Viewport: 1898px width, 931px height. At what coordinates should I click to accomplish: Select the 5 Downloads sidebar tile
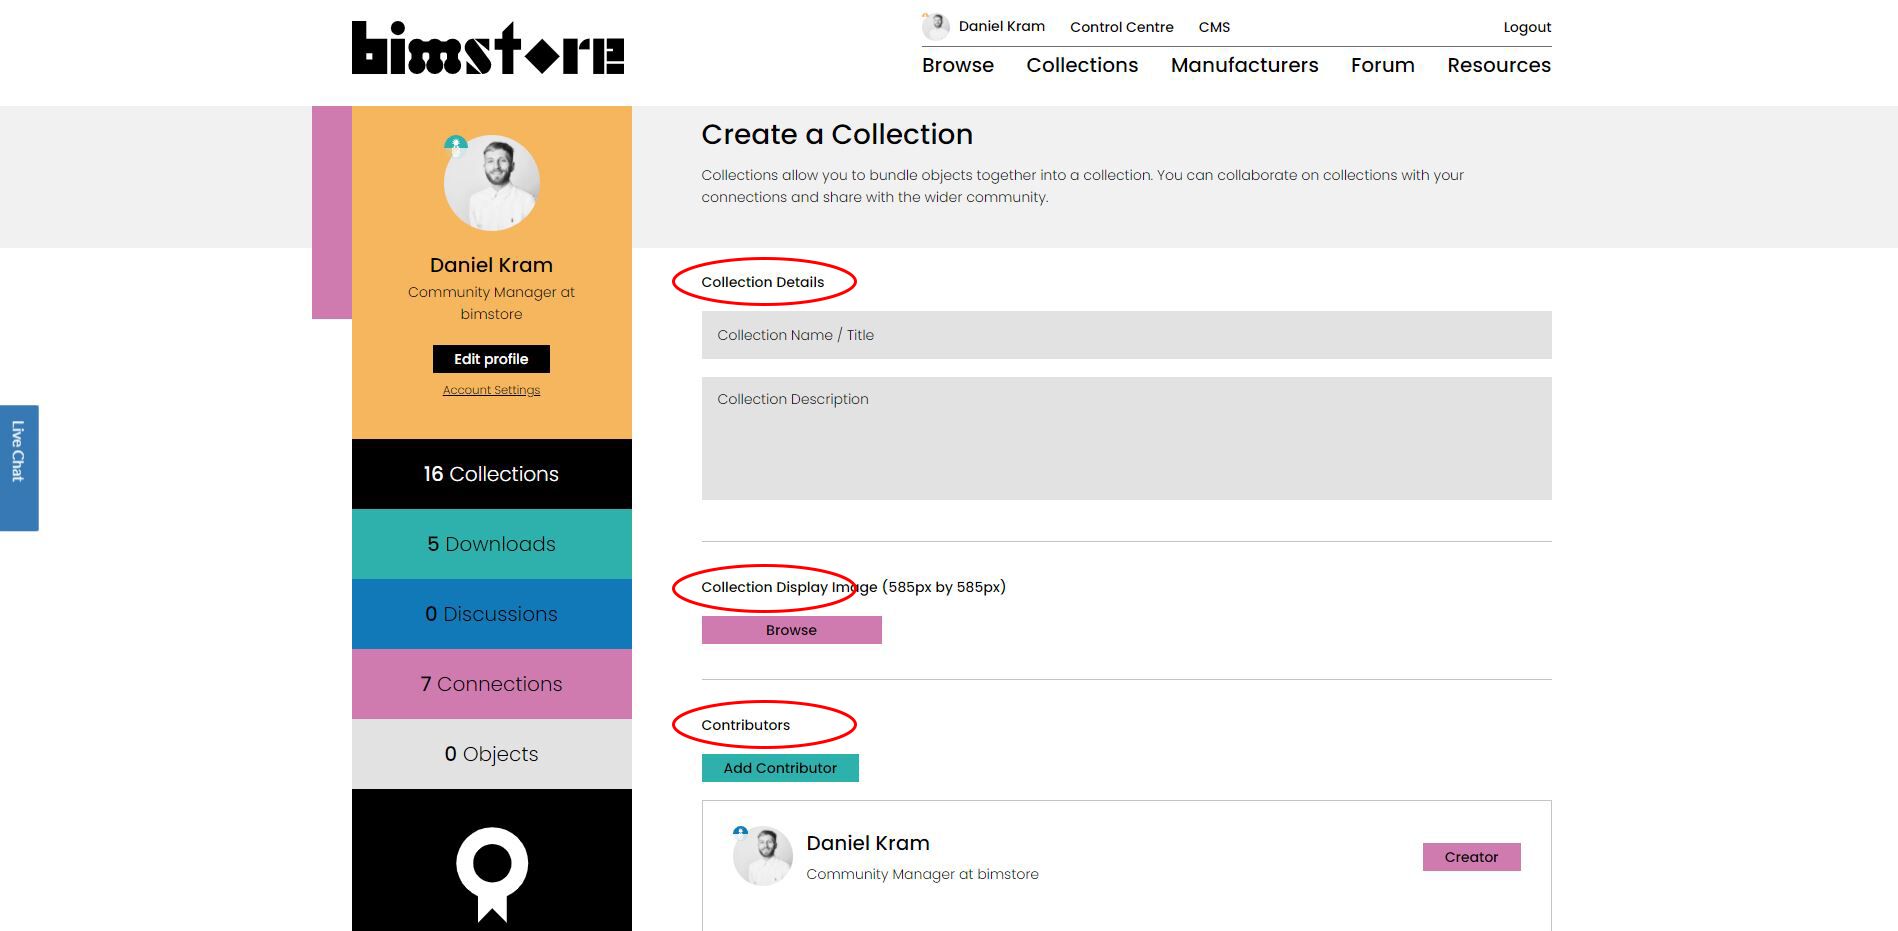[x=492, y=544]
